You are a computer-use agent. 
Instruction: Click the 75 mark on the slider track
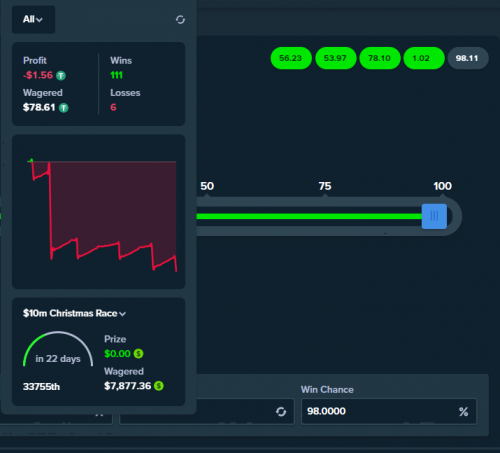click(325, 186)
